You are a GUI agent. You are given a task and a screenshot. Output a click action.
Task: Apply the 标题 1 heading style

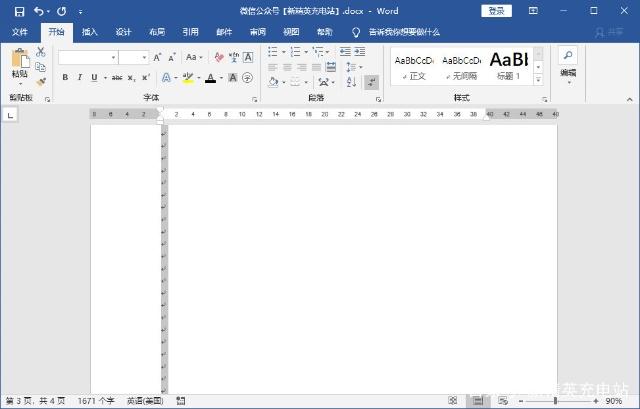coord(509,66)
